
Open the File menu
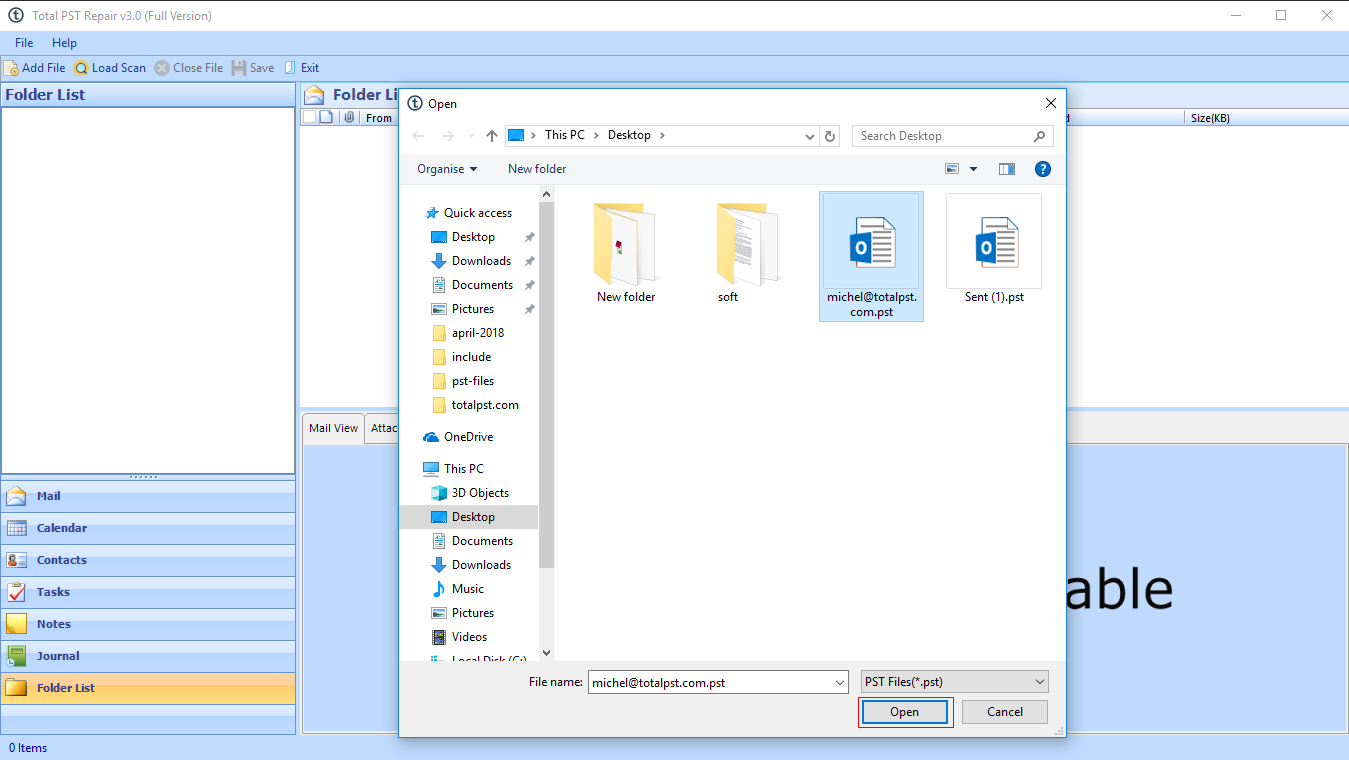24,43
